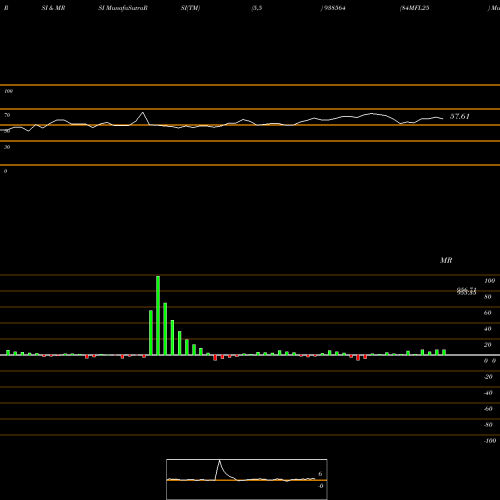Click the mini overview chart thumbnail
This screenshot has width=500, height=500.
(247, 479)
